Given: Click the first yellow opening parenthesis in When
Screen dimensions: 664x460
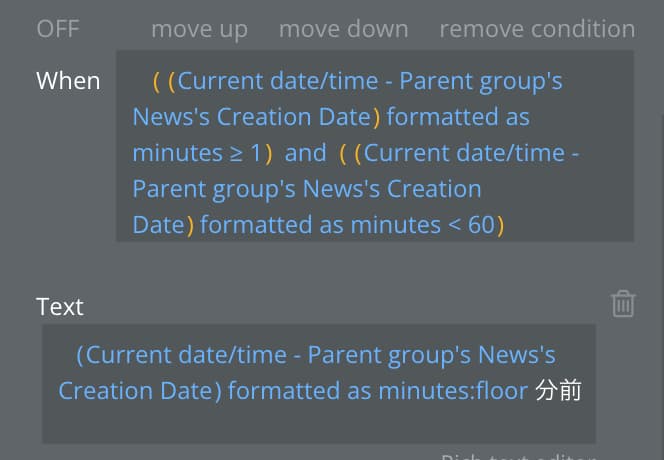Looking at the screenshot, I should click(x=156, y=82).
